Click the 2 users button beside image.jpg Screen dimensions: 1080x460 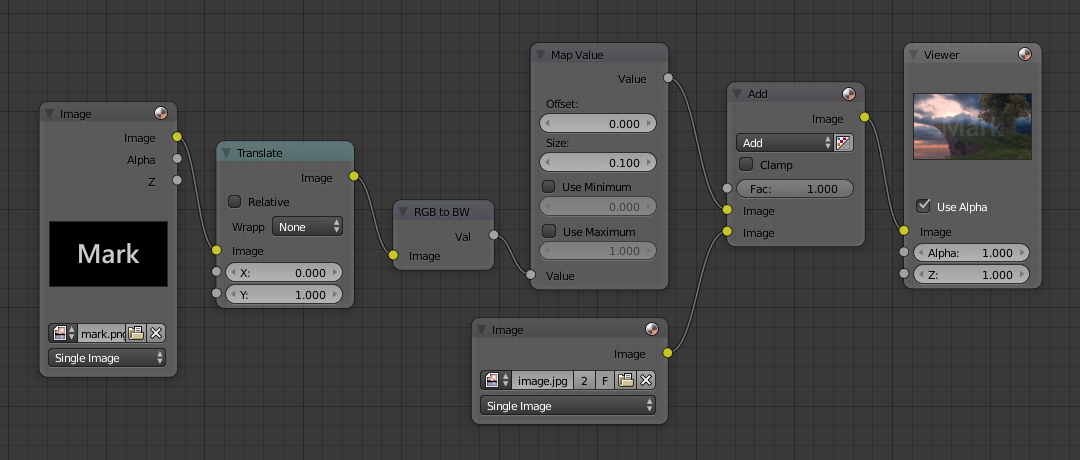pyautogui.click(x=584, y=380)
